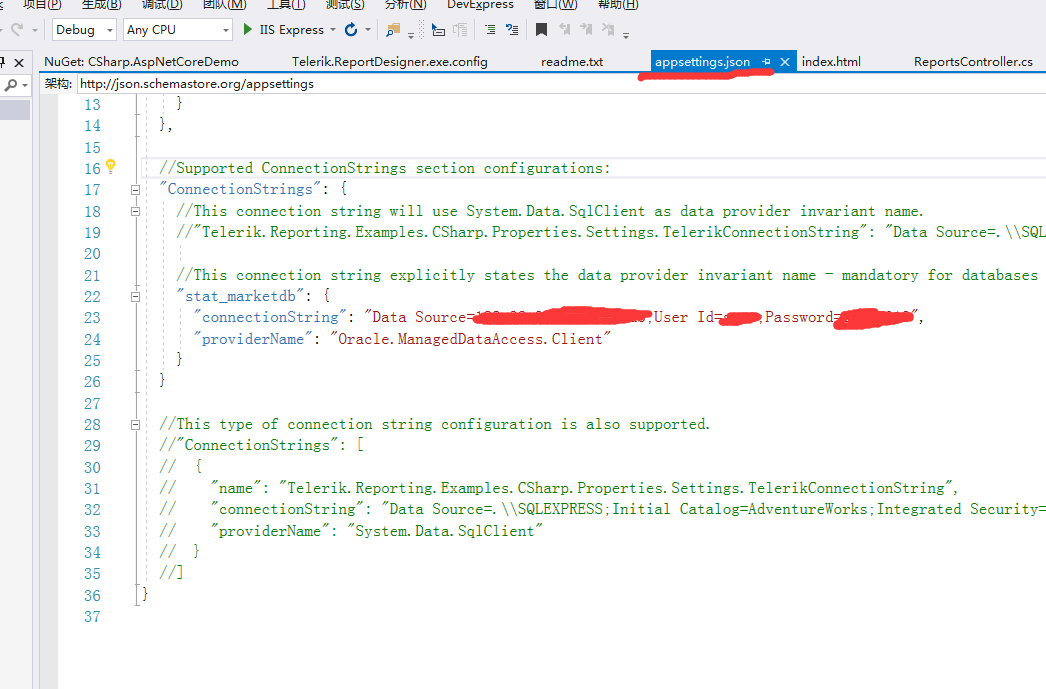Viewport: 1046px width, 689px height.
Task: Collapse the stat_marketdb block at line 22
Action: 135,297
